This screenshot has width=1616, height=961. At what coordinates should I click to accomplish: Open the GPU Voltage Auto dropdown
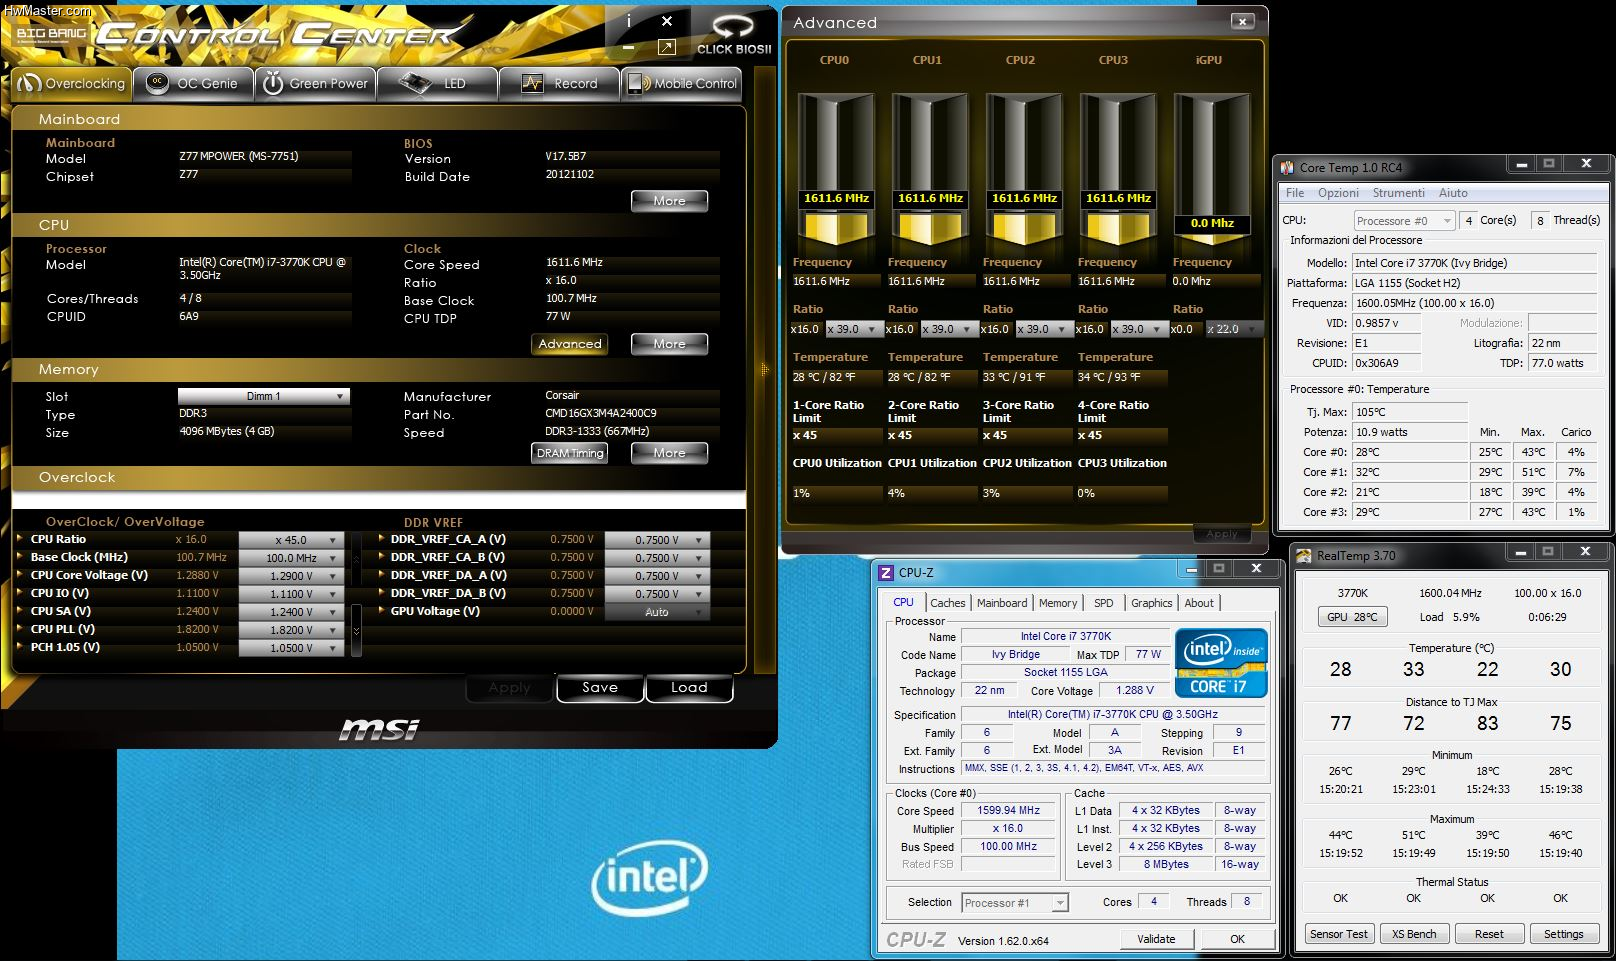(x=657, y=612)
